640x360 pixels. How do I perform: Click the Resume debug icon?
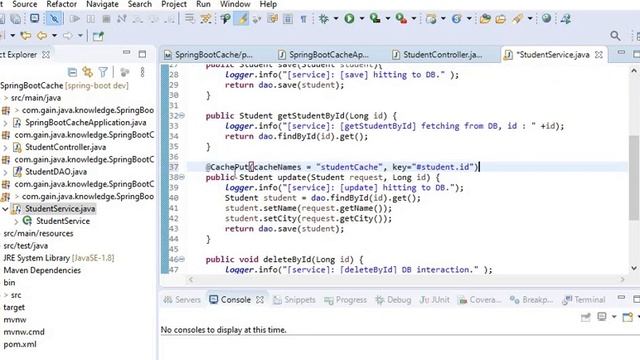74,18
